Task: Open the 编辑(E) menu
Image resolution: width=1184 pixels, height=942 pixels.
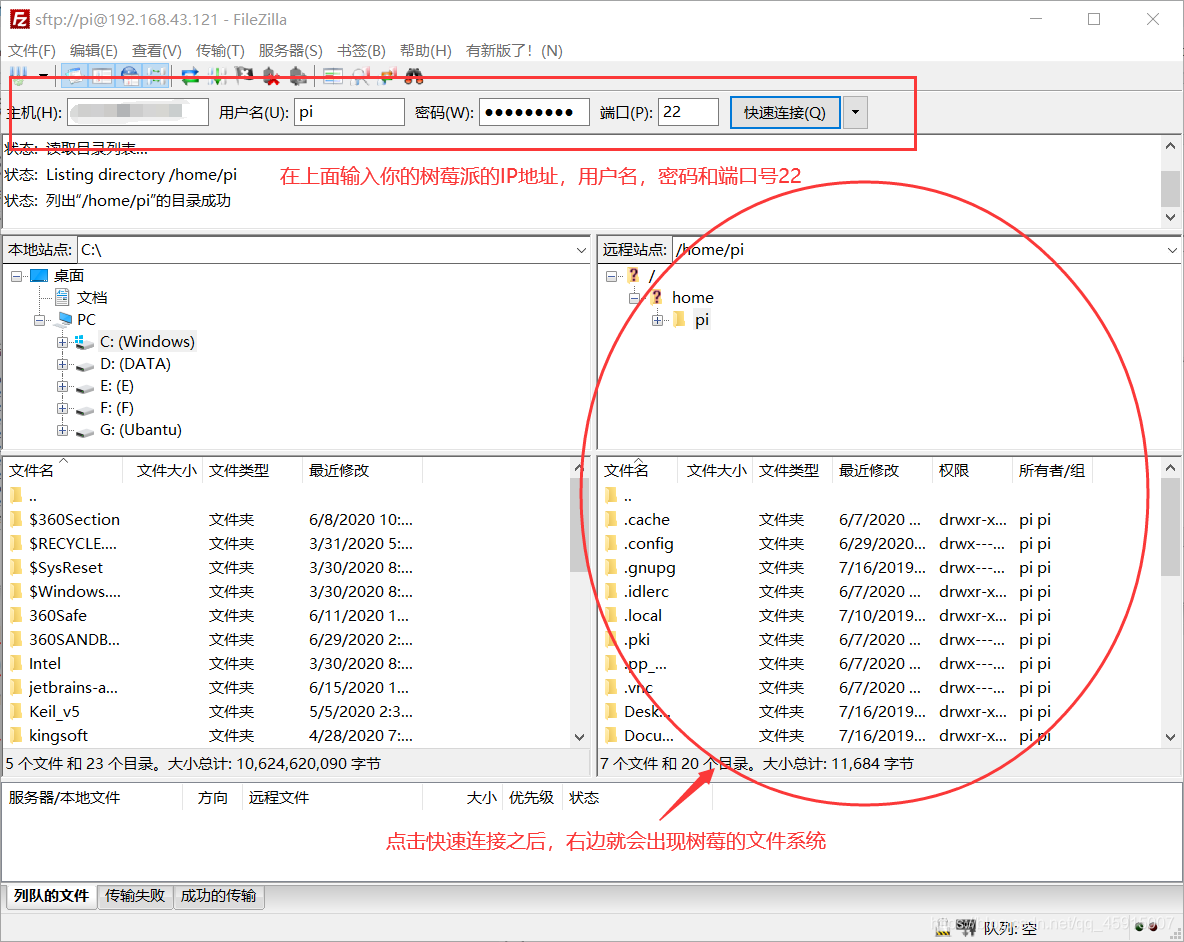Action: click(94, 51)
